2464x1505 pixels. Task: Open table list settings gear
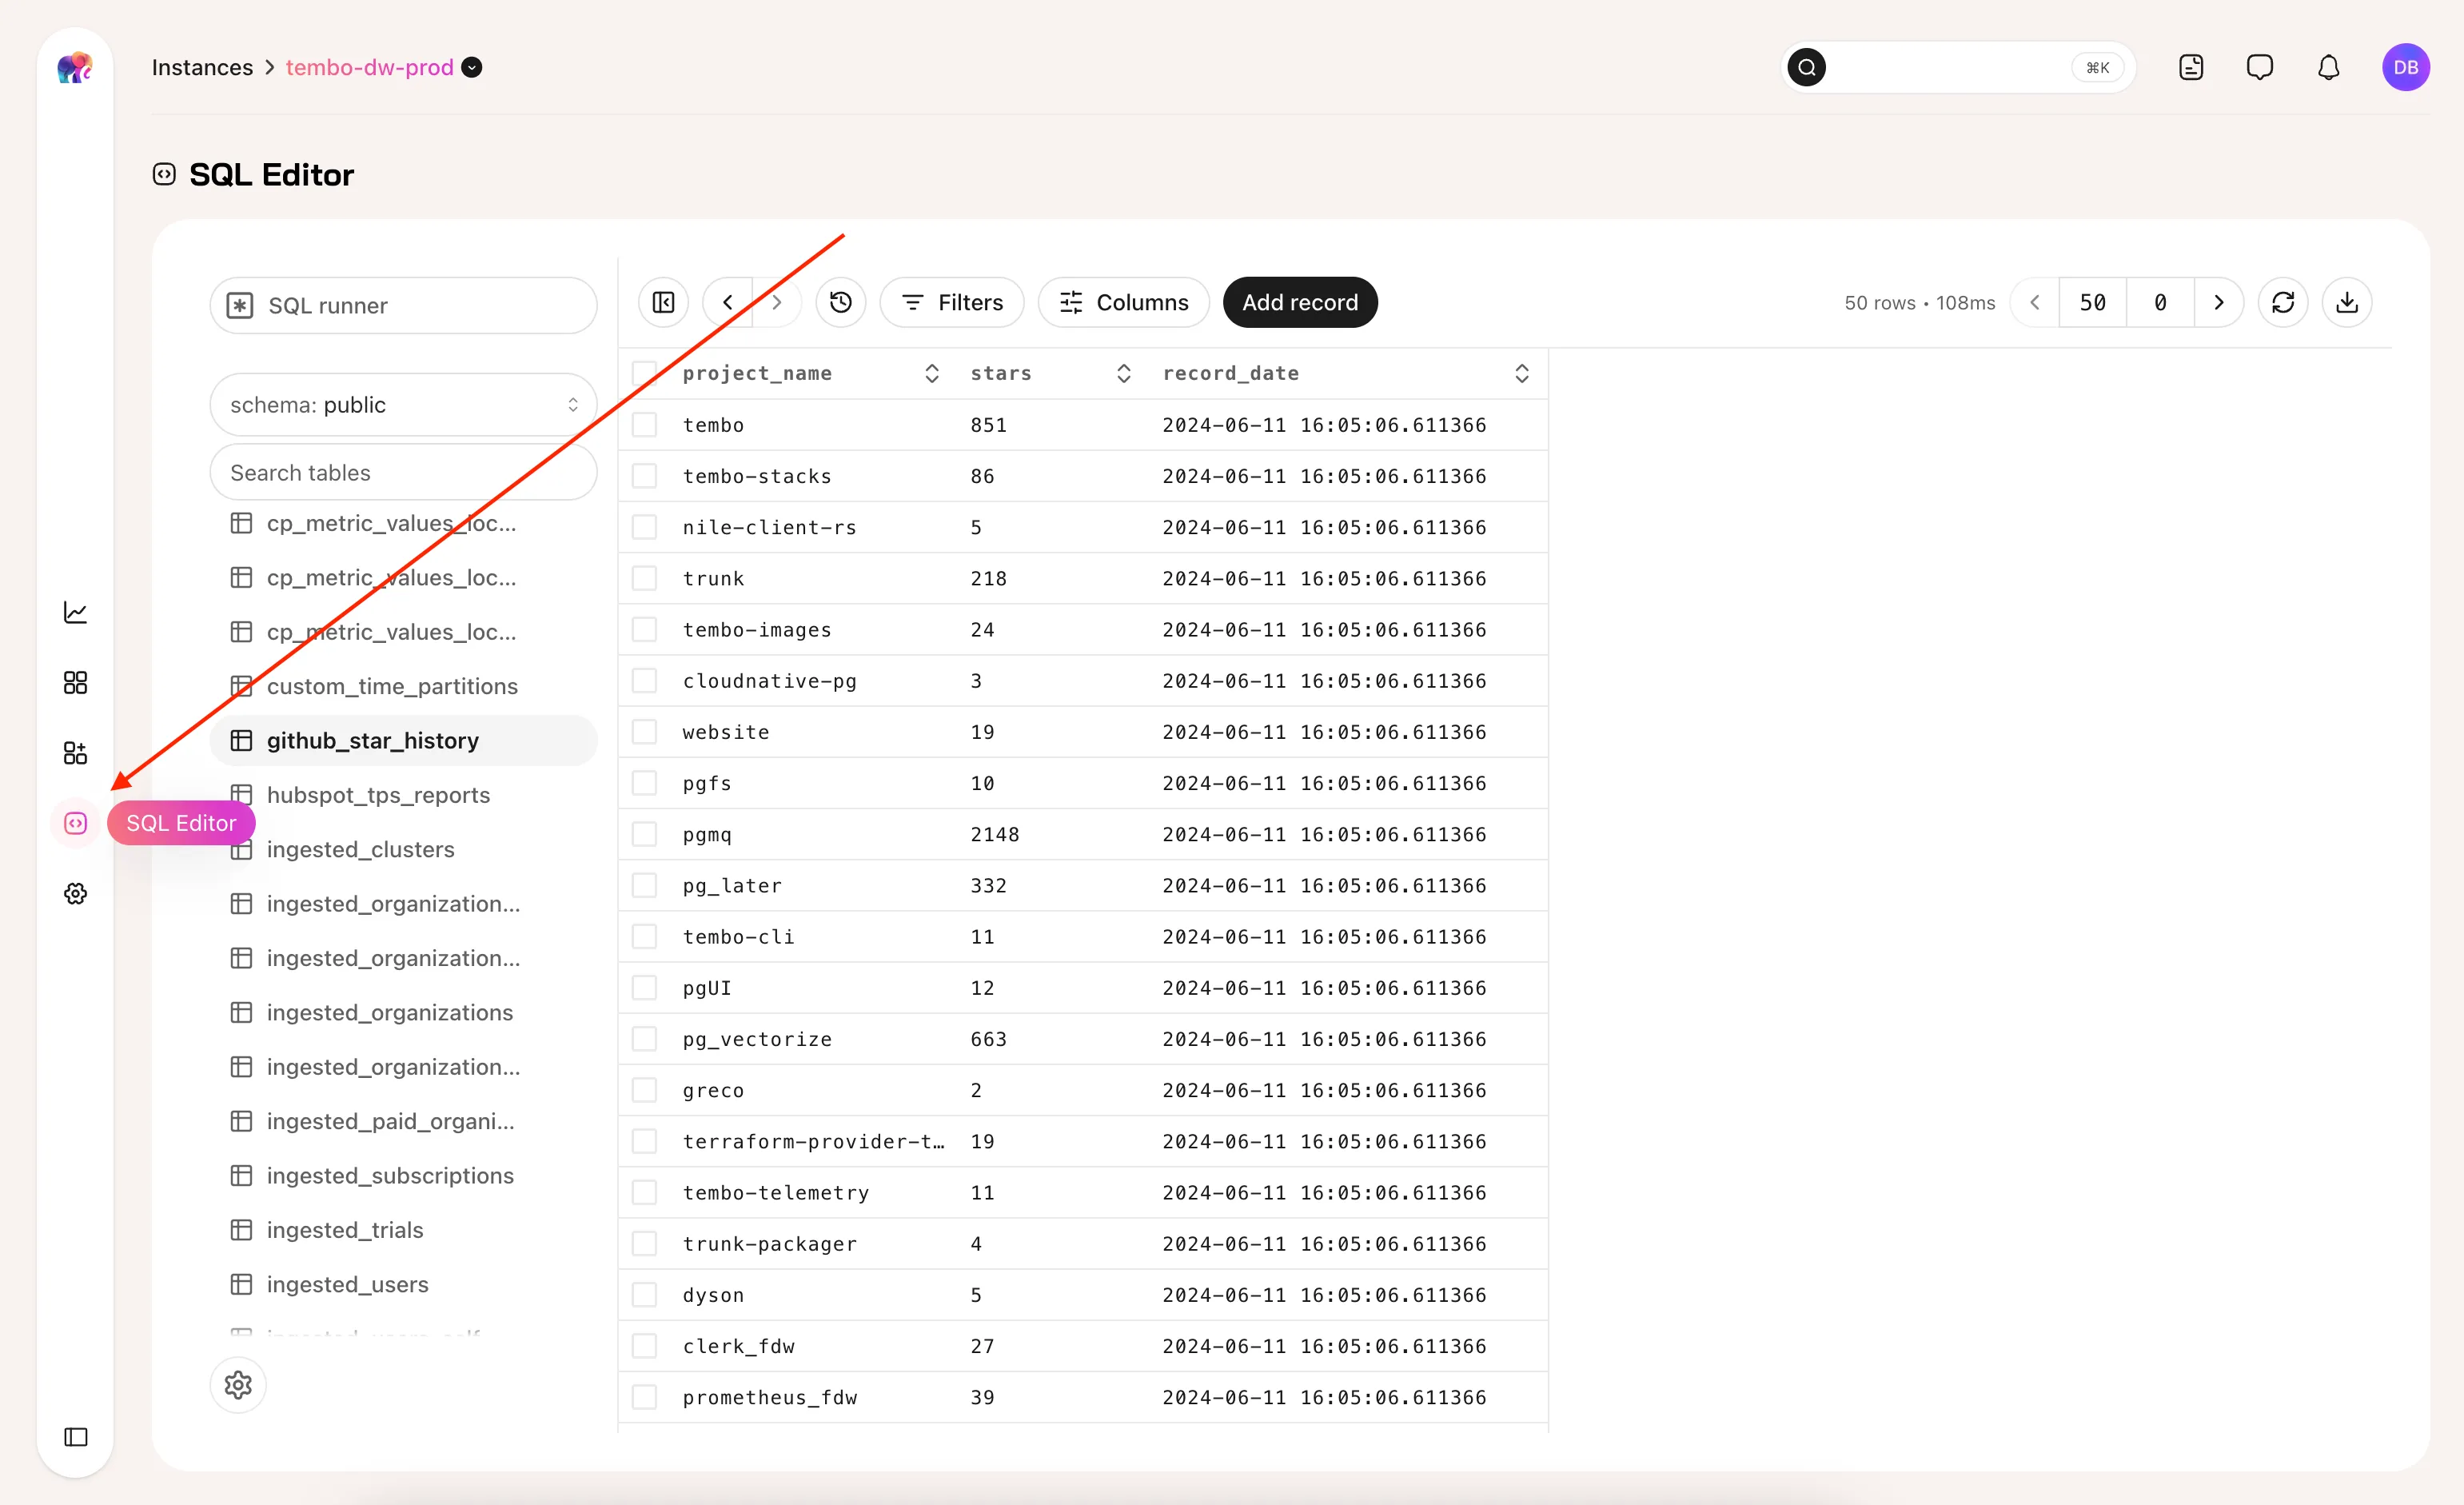click(238, 1385)
